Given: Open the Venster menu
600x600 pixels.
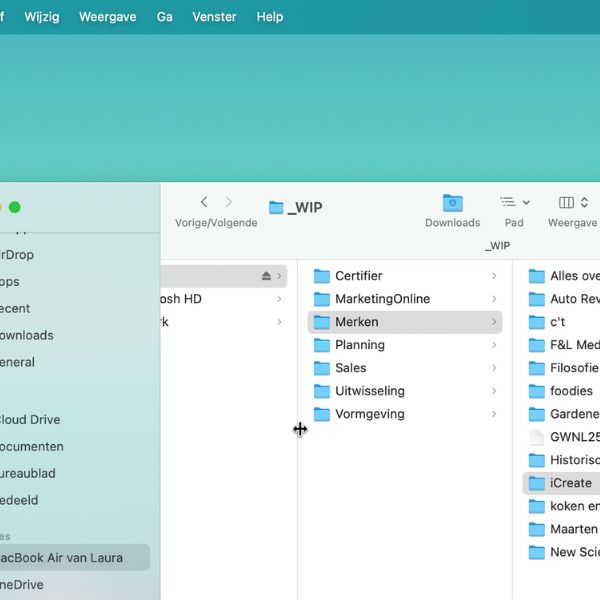Looking at the screenshot, I should click(x=214, y=17).
